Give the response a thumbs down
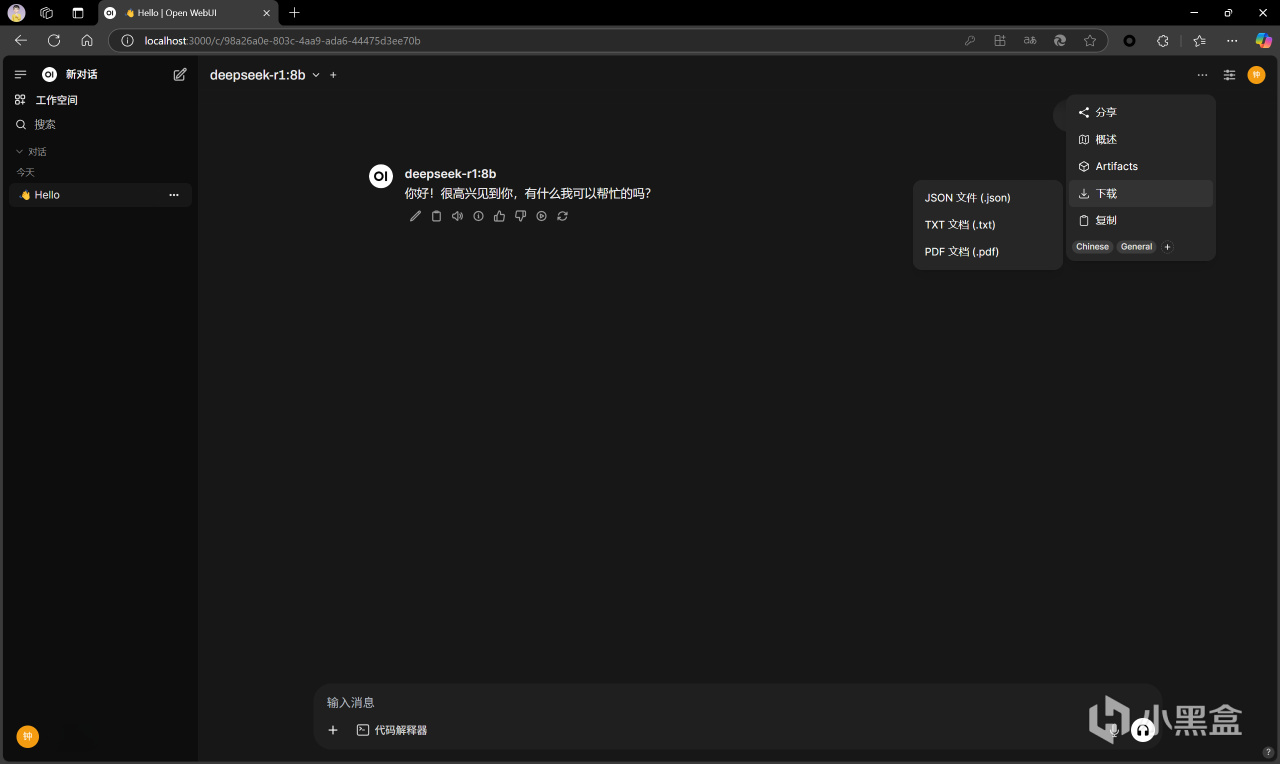1280x764 pixels. coord(520,216)
